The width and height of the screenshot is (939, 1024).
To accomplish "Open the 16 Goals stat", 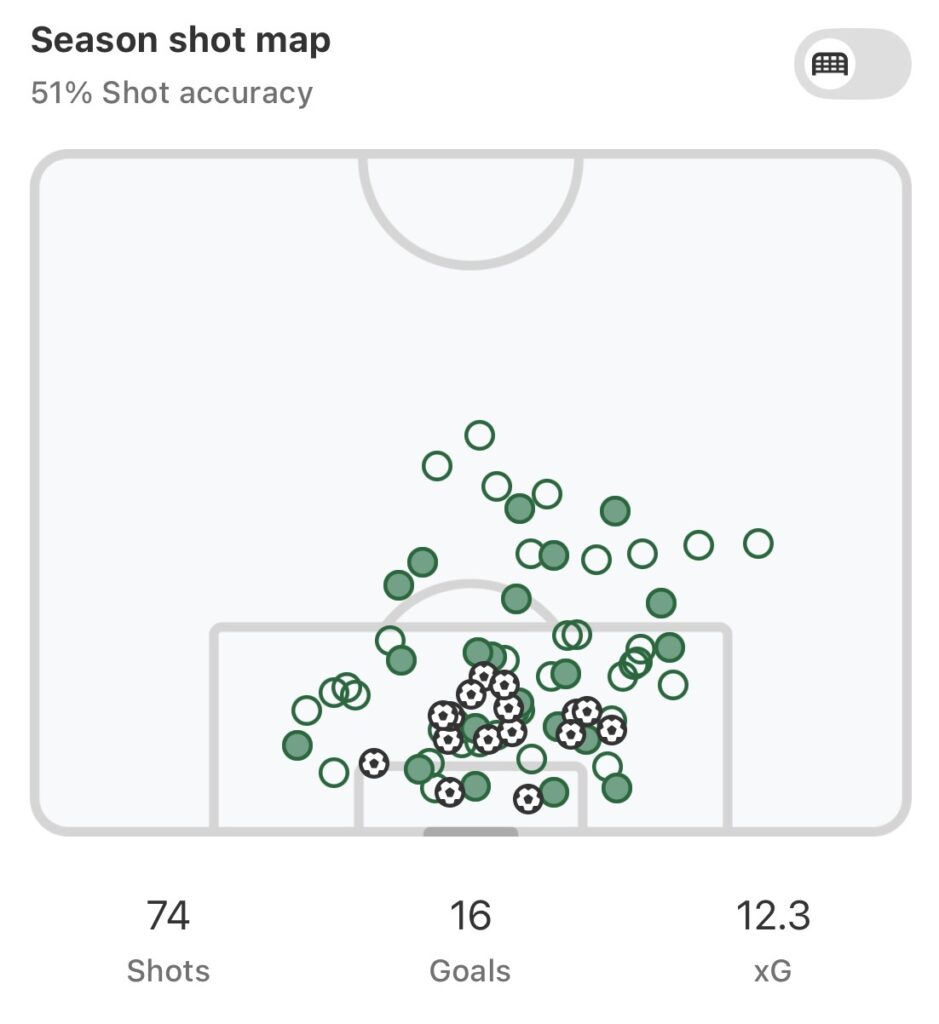I will click(470, 938).
